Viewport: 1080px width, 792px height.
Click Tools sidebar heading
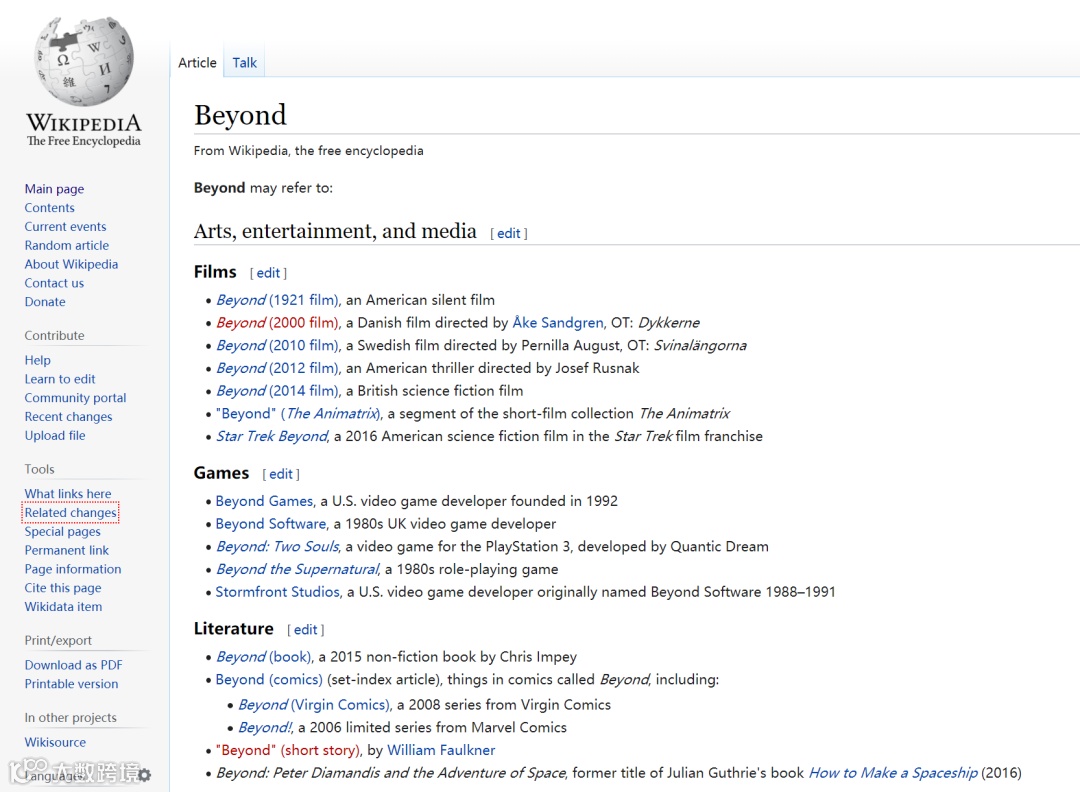click(39, 469)
